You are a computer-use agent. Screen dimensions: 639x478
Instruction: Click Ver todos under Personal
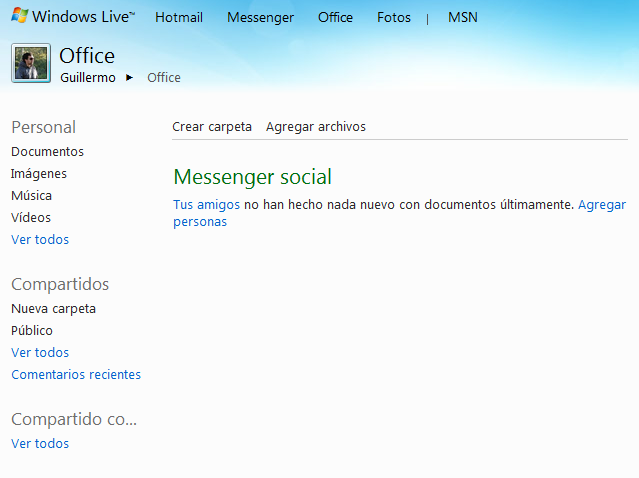click(40, 240)
